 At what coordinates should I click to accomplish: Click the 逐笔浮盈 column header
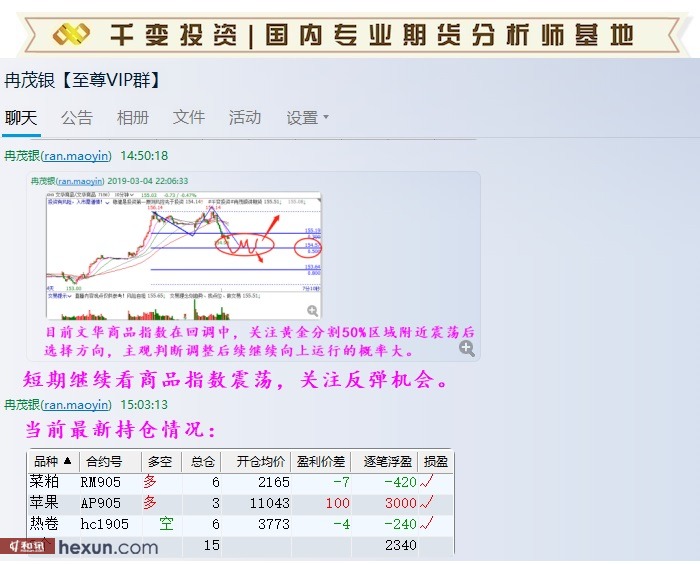click(x=383, y=461)
